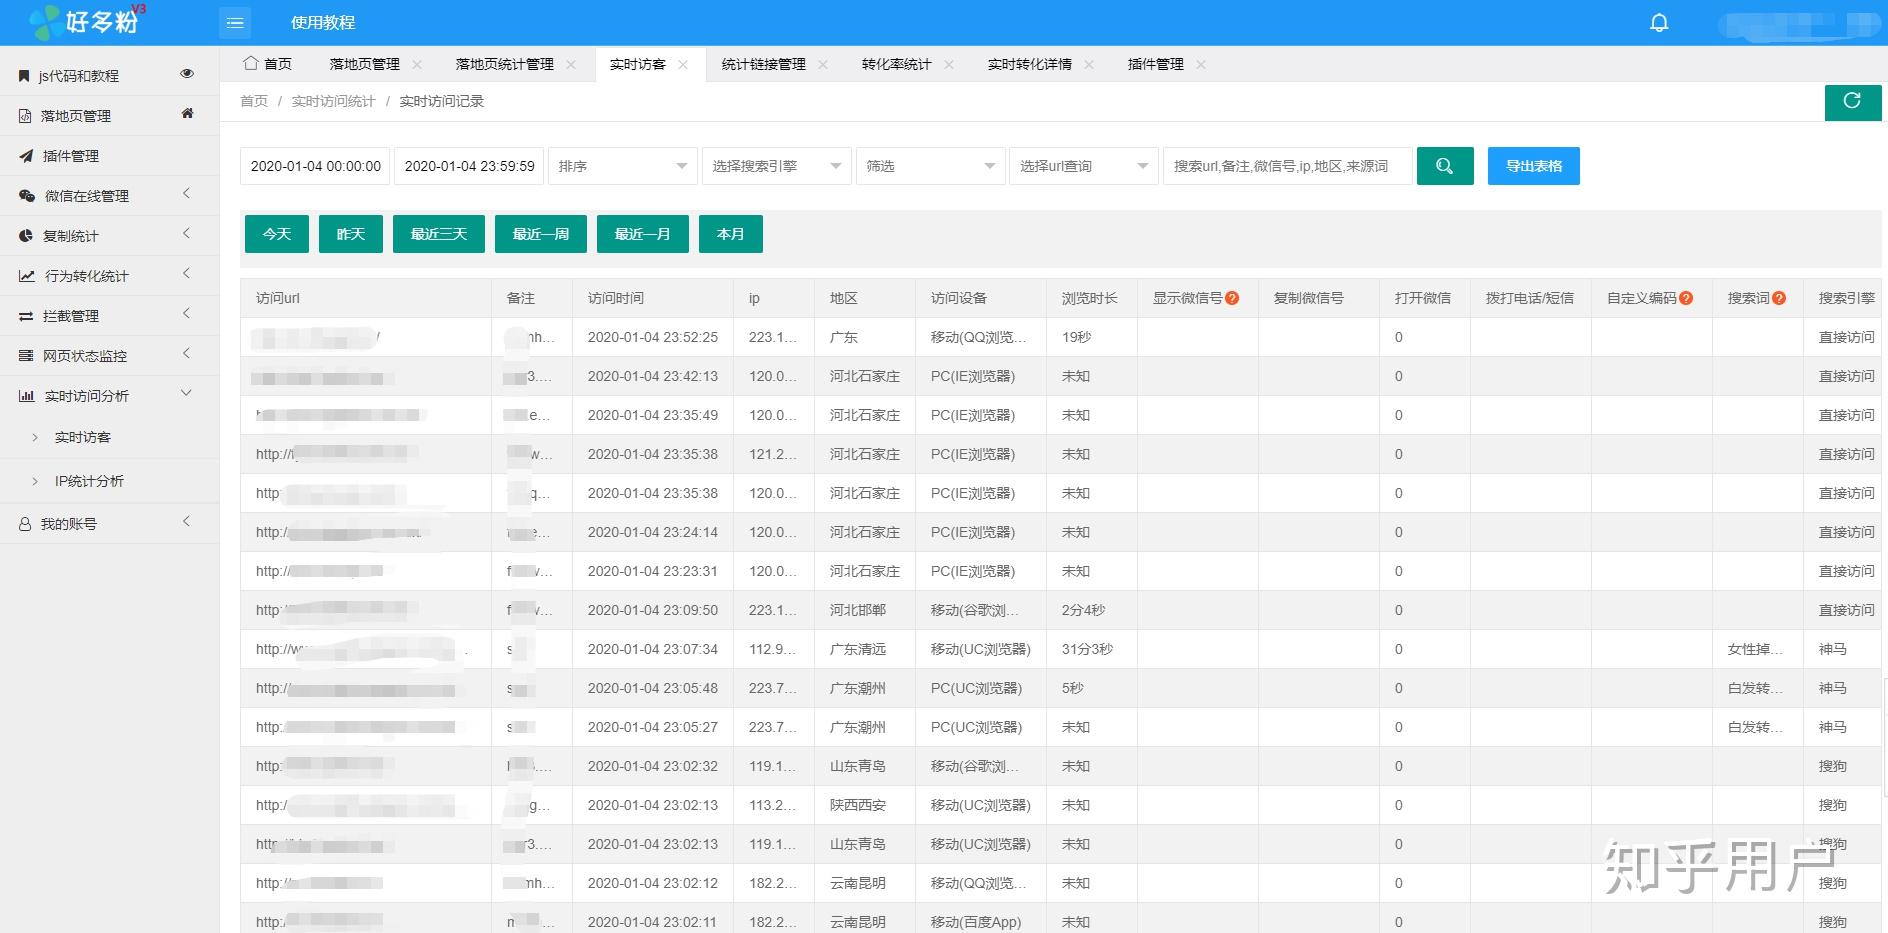Viewport: 1888px width, 933px height.
Task: Click the 最近一月 button
Action: coord(643,234)
